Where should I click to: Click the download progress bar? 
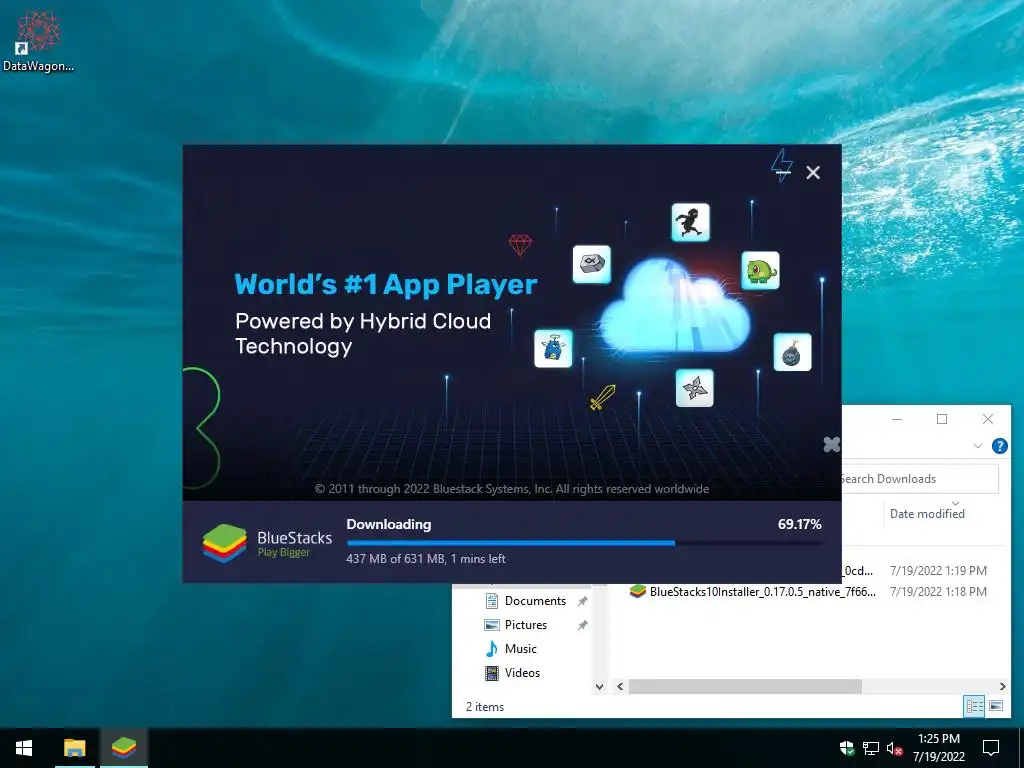584,543
